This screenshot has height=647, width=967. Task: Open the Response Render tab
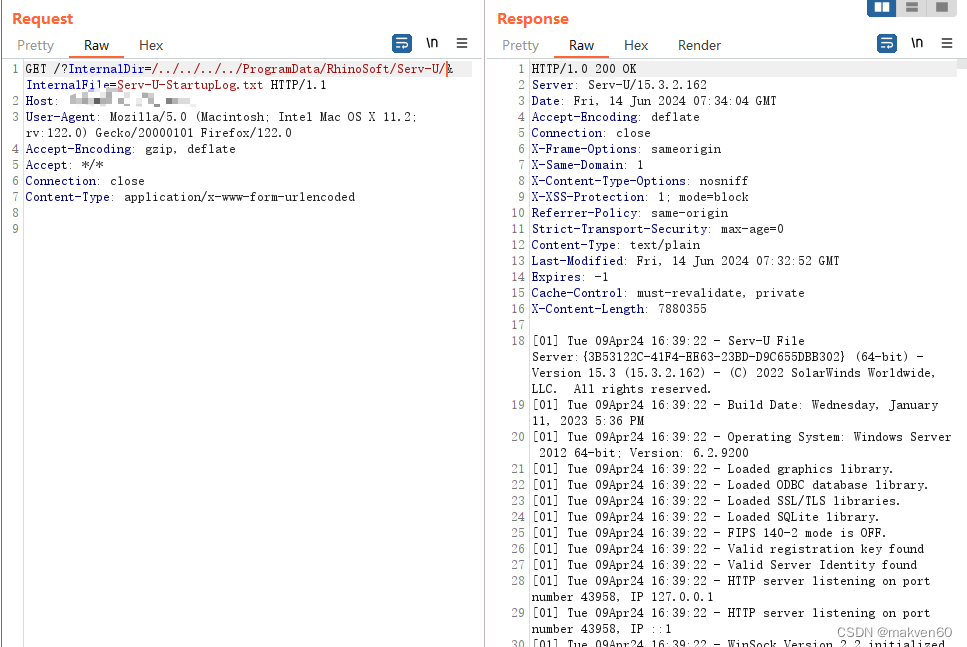(699, 45)
